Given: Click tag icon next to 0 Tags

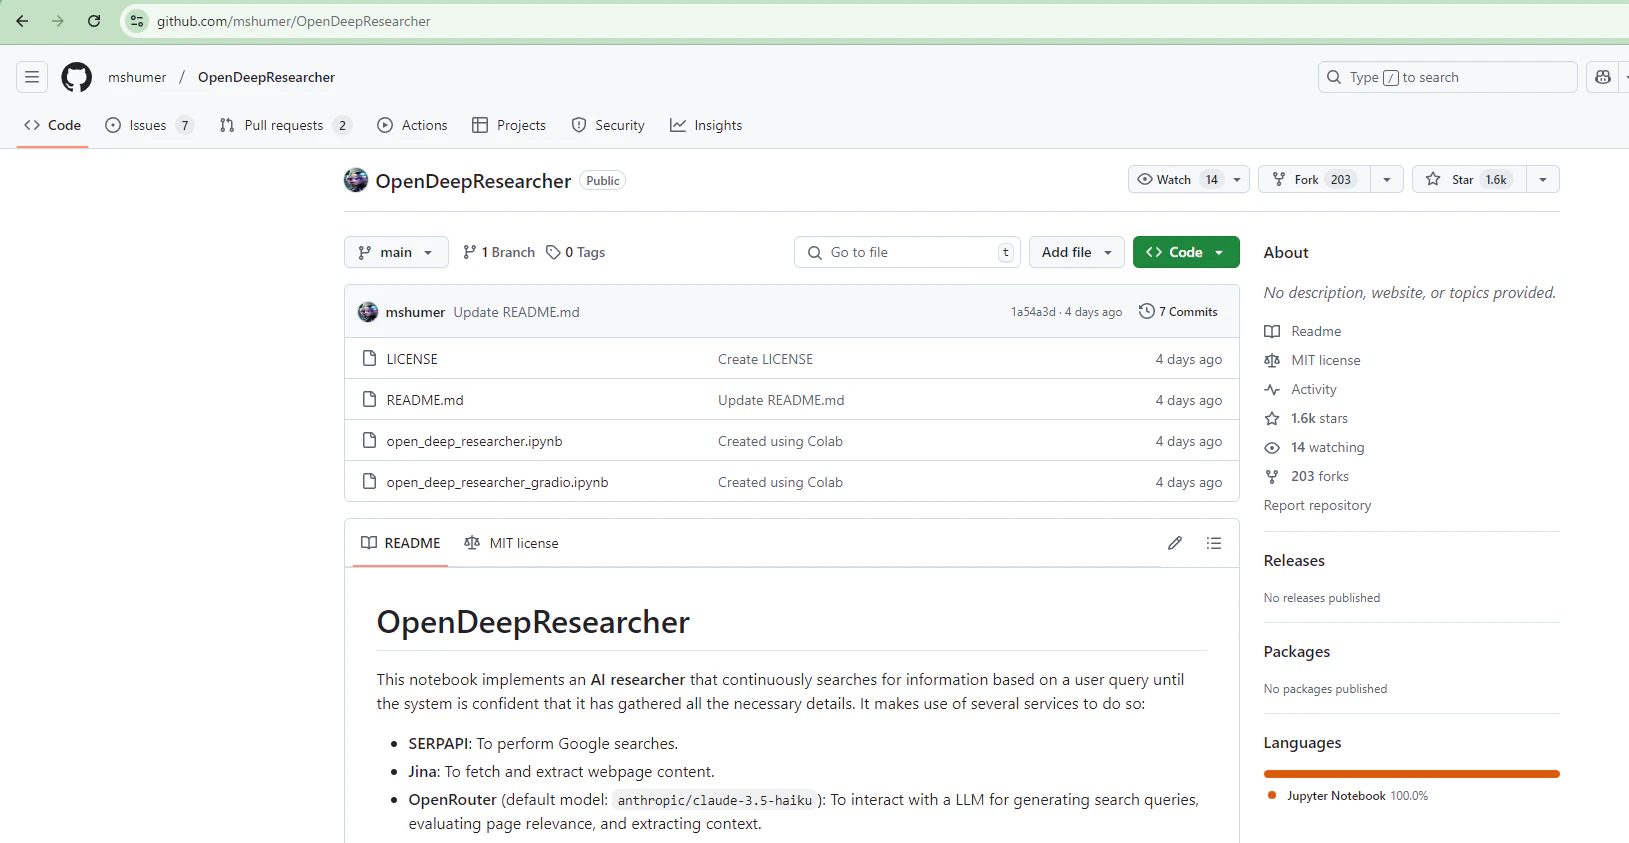Looking at the screenshot, I should (553, 252).
